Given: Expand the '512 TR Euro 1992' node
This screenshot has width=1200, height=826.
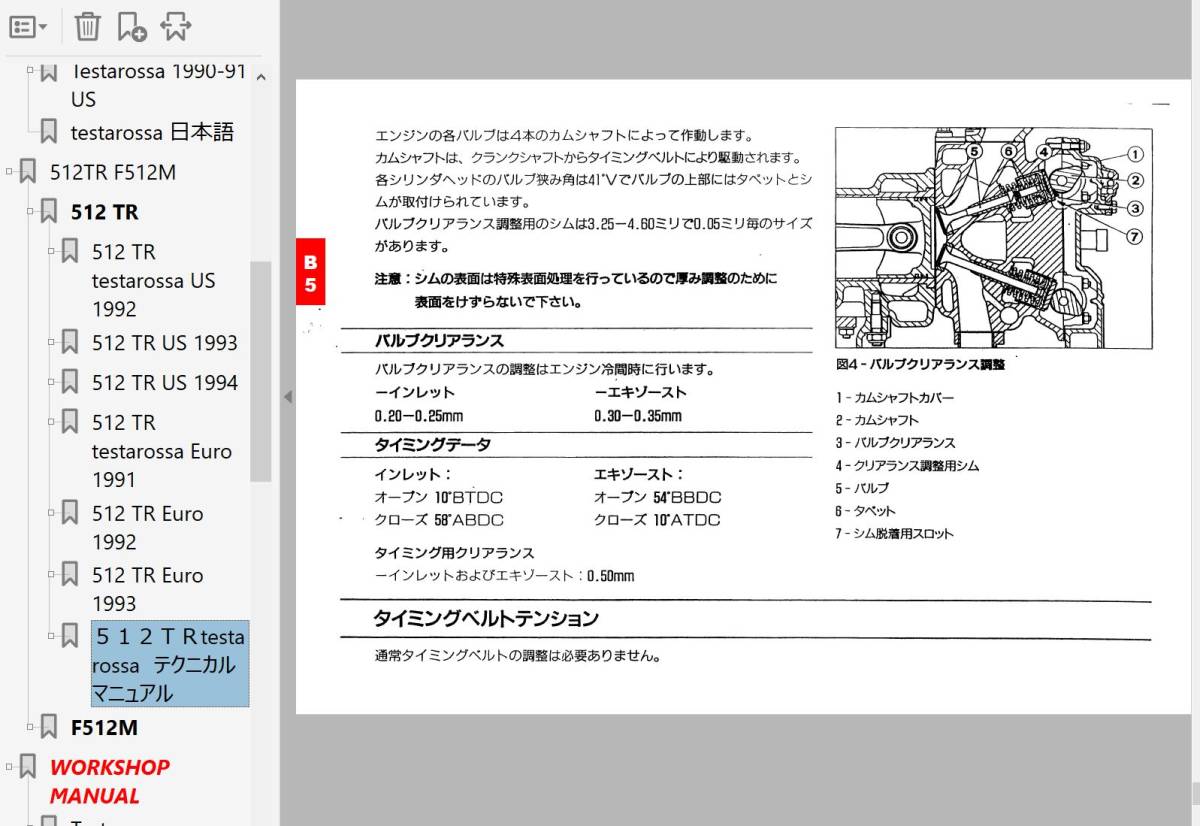Looking at the screenshot, I should pos(52,514).
